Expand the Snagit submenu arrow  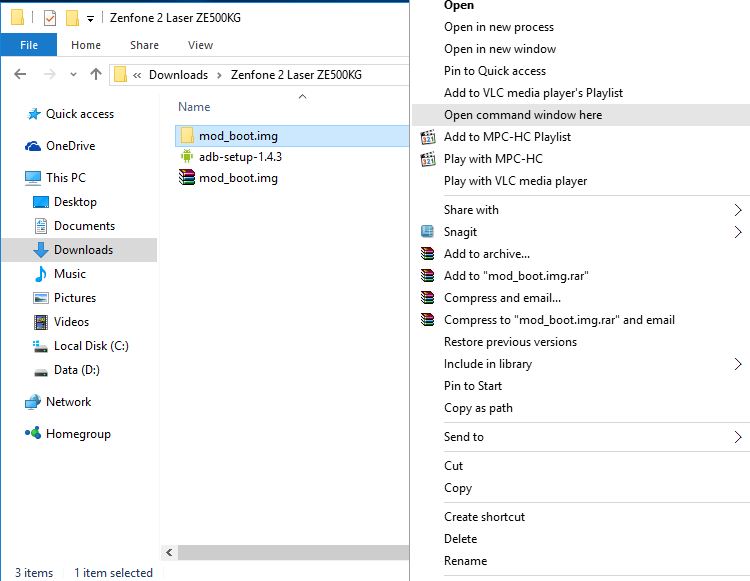click(738, 232)
